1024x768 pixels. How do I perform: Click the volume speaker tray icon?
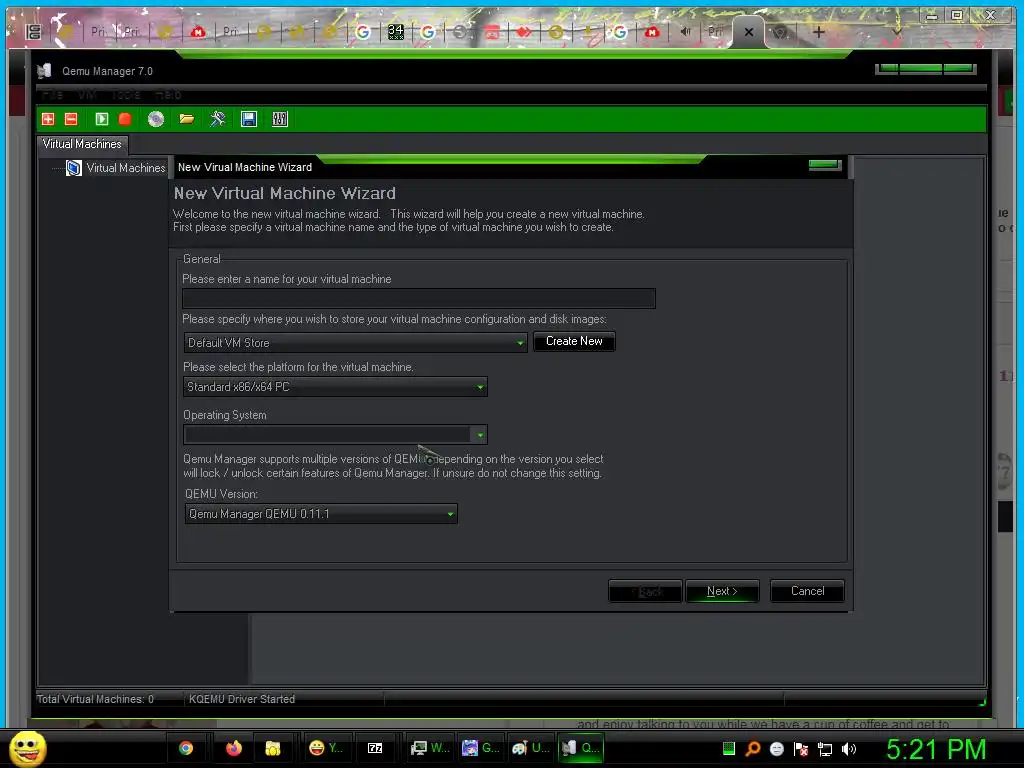[x=848, y=749]
